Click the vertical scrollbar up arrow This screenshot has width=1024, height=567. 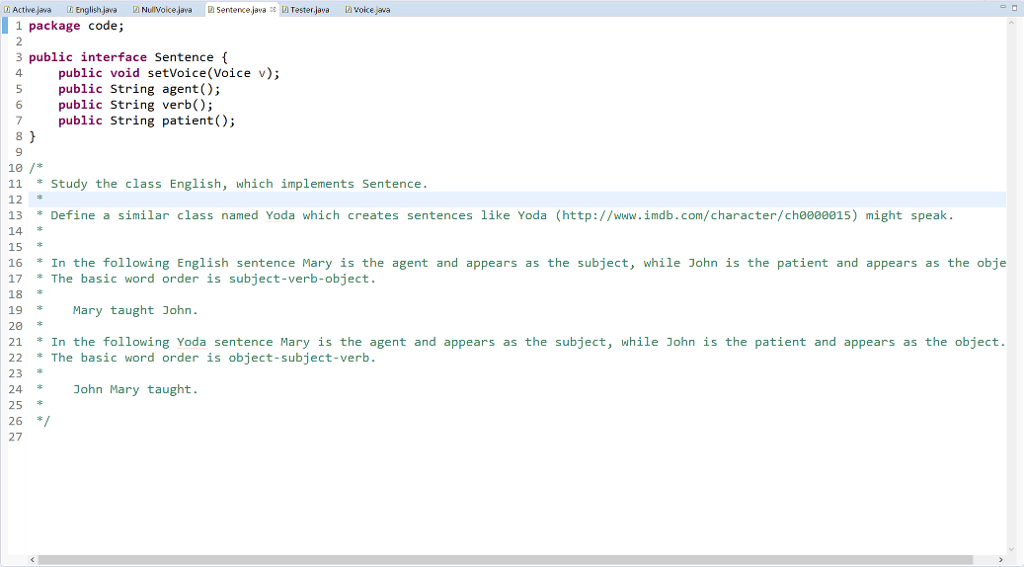pyautogui.click(x=1012, y=22)
